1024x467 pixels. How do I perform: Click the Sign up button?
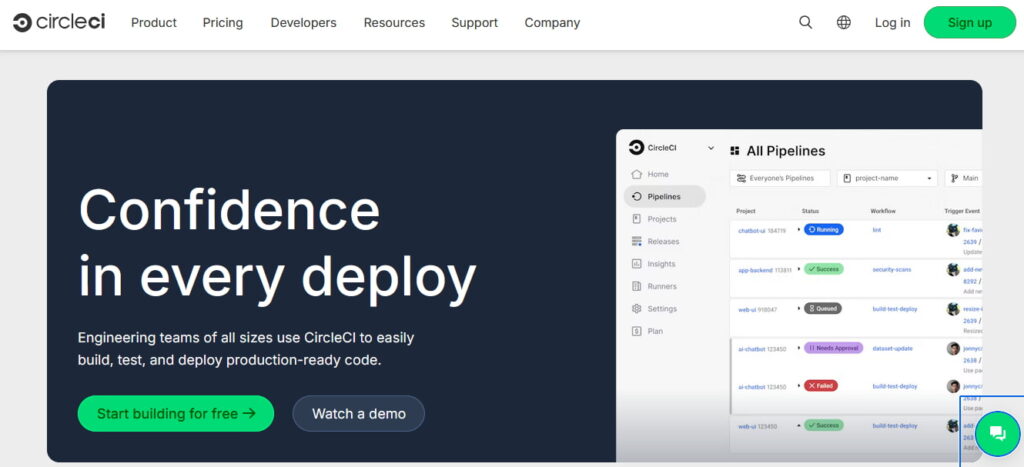(x=969, y=22)
